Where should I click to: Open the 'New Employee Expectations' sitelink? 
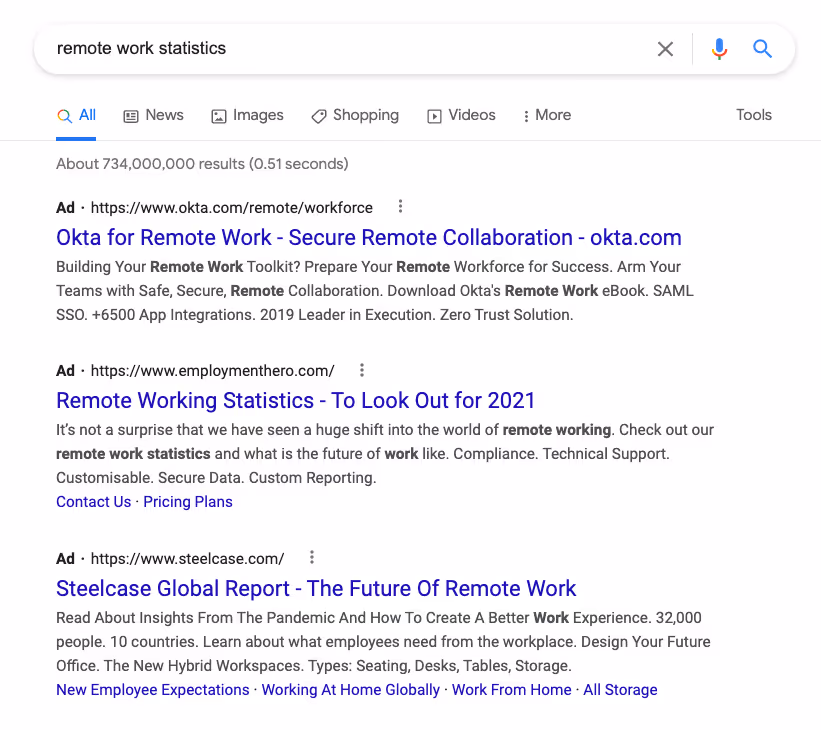click(x=153, y=690)
